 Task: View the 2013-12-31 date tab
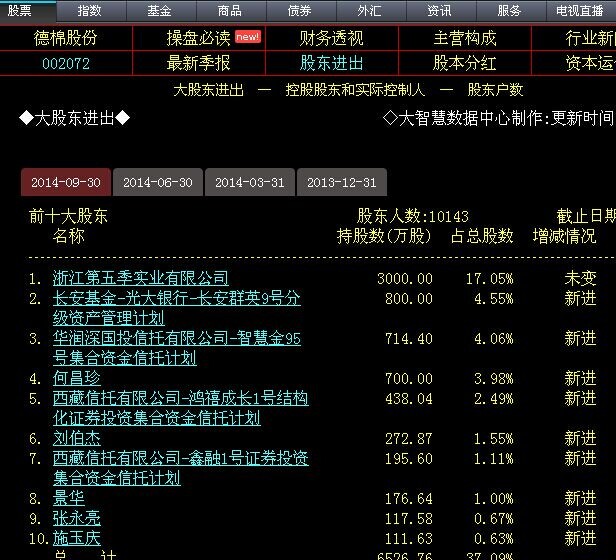[342, 183]
